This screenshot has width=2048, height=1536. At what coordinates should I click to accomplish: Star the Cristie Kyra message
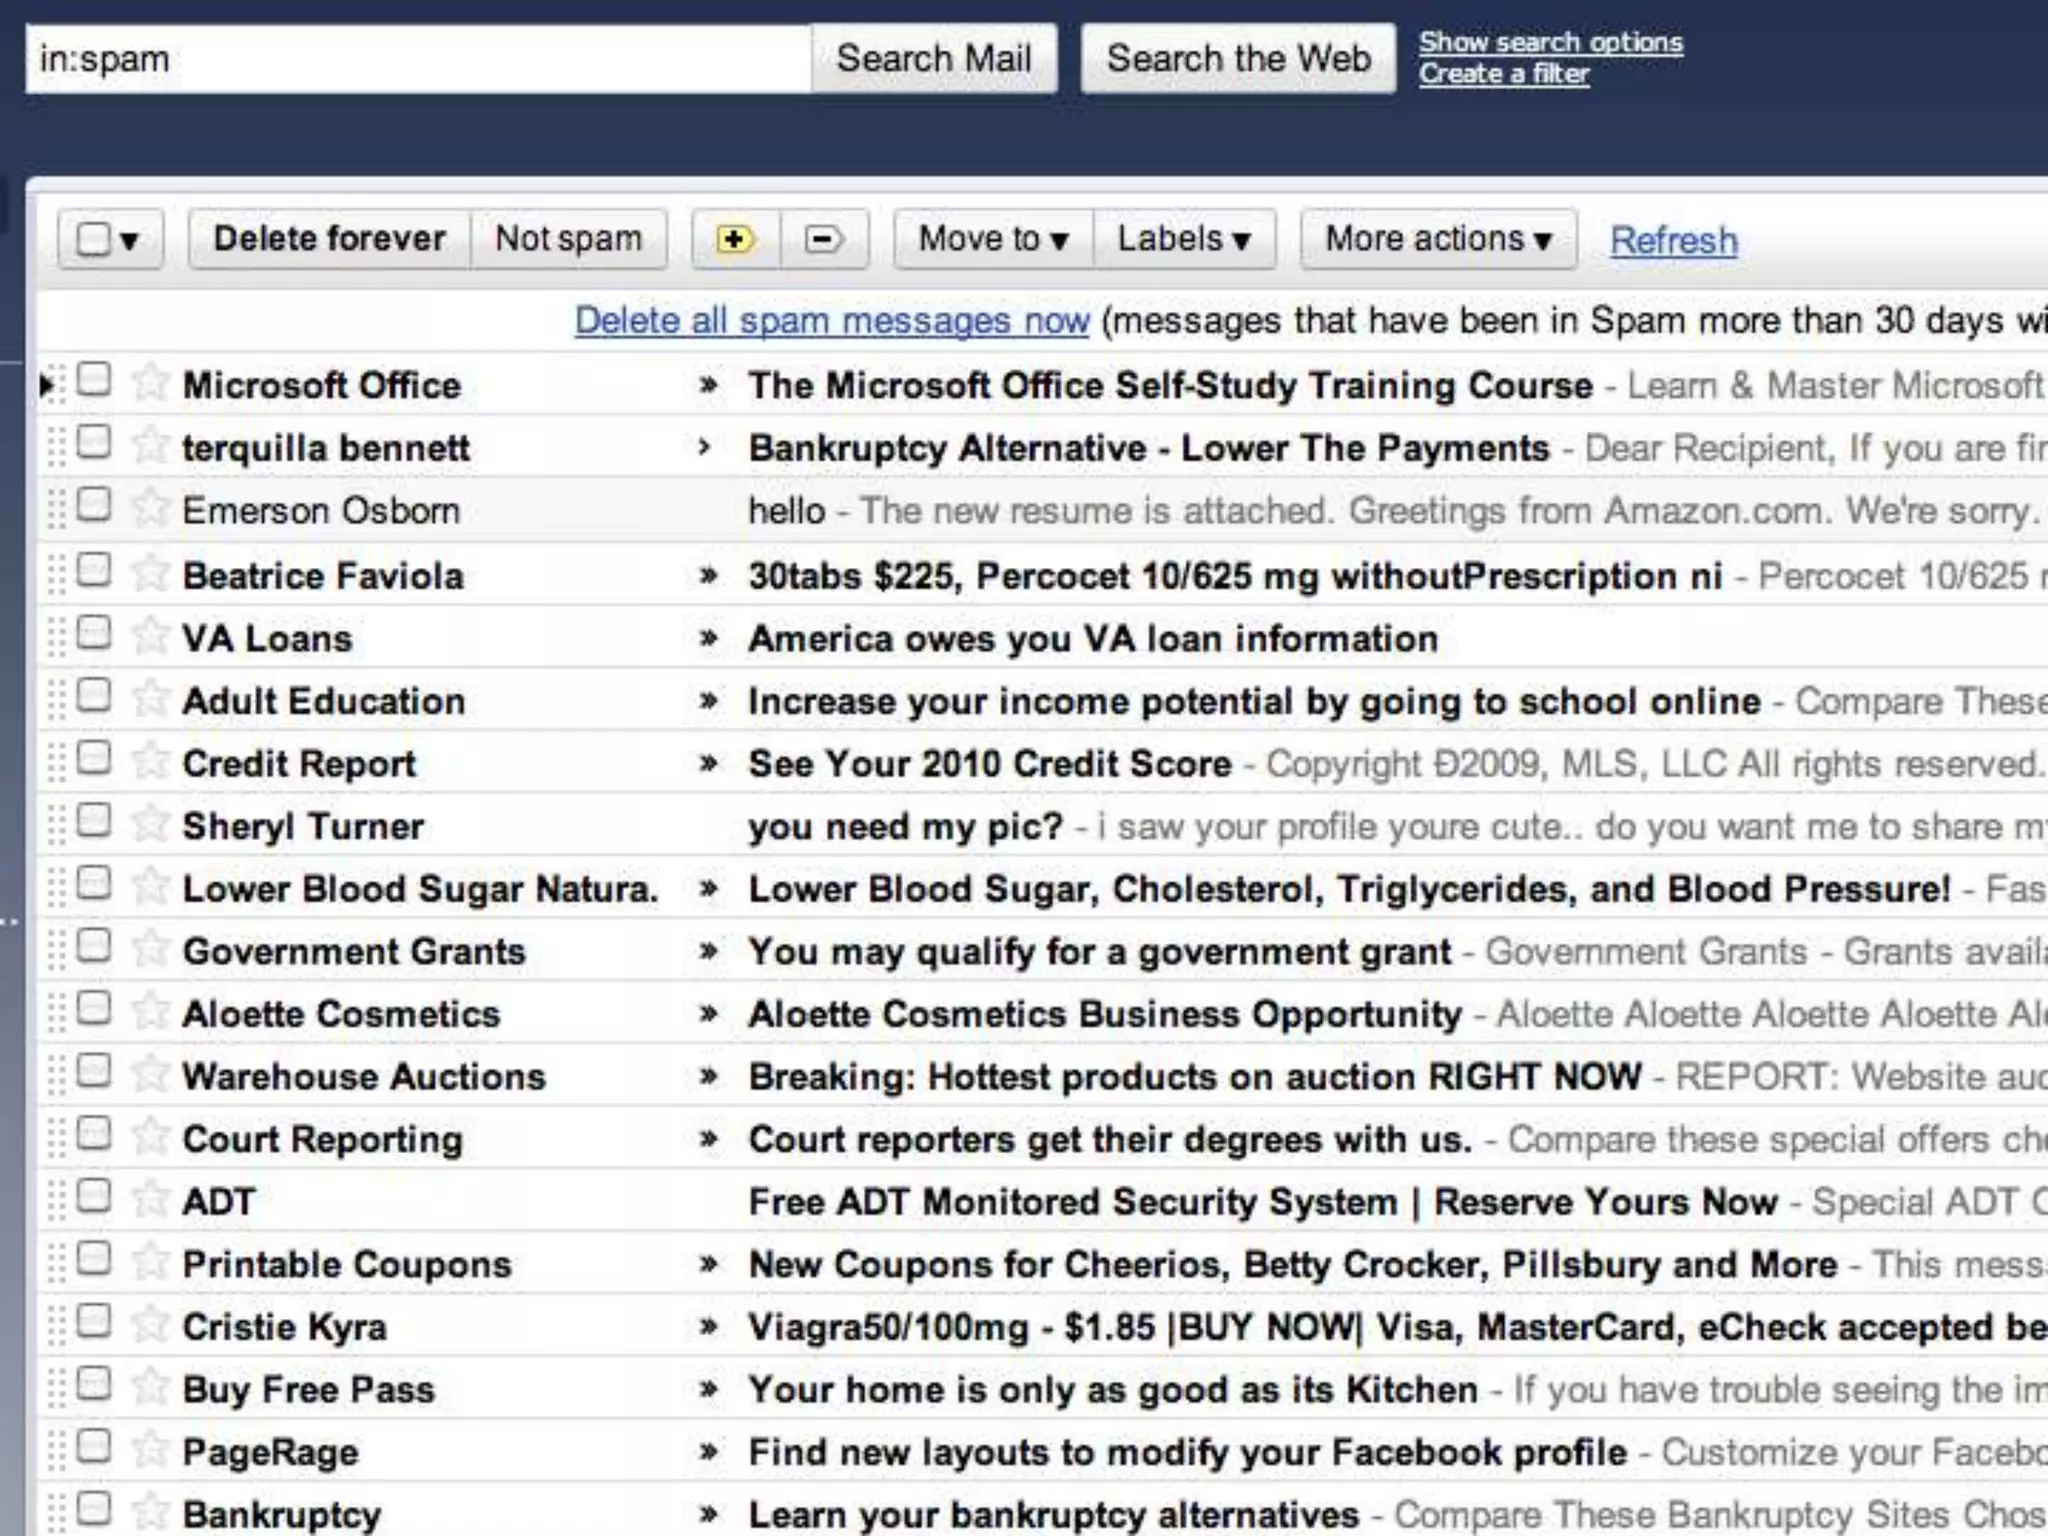[x=150, y=1326]
